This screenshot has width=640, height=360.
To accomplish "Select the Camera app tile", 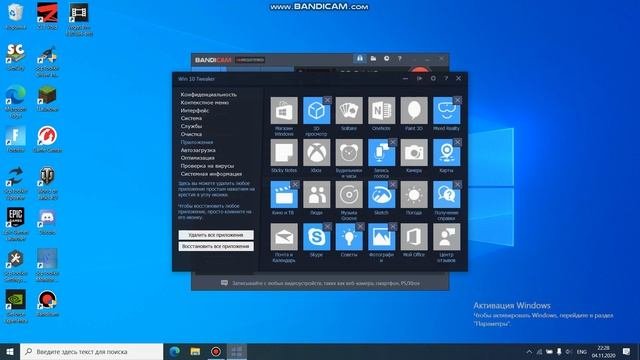I will [414, 153].
